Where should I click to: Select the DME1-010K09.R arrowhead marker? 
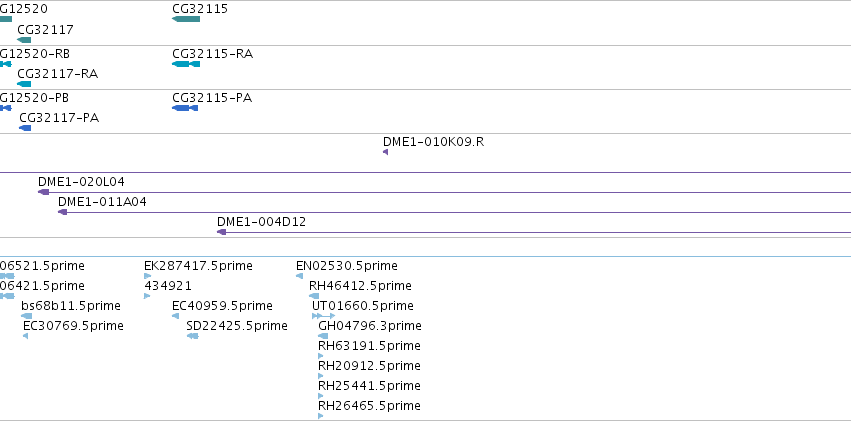[385, 152]
